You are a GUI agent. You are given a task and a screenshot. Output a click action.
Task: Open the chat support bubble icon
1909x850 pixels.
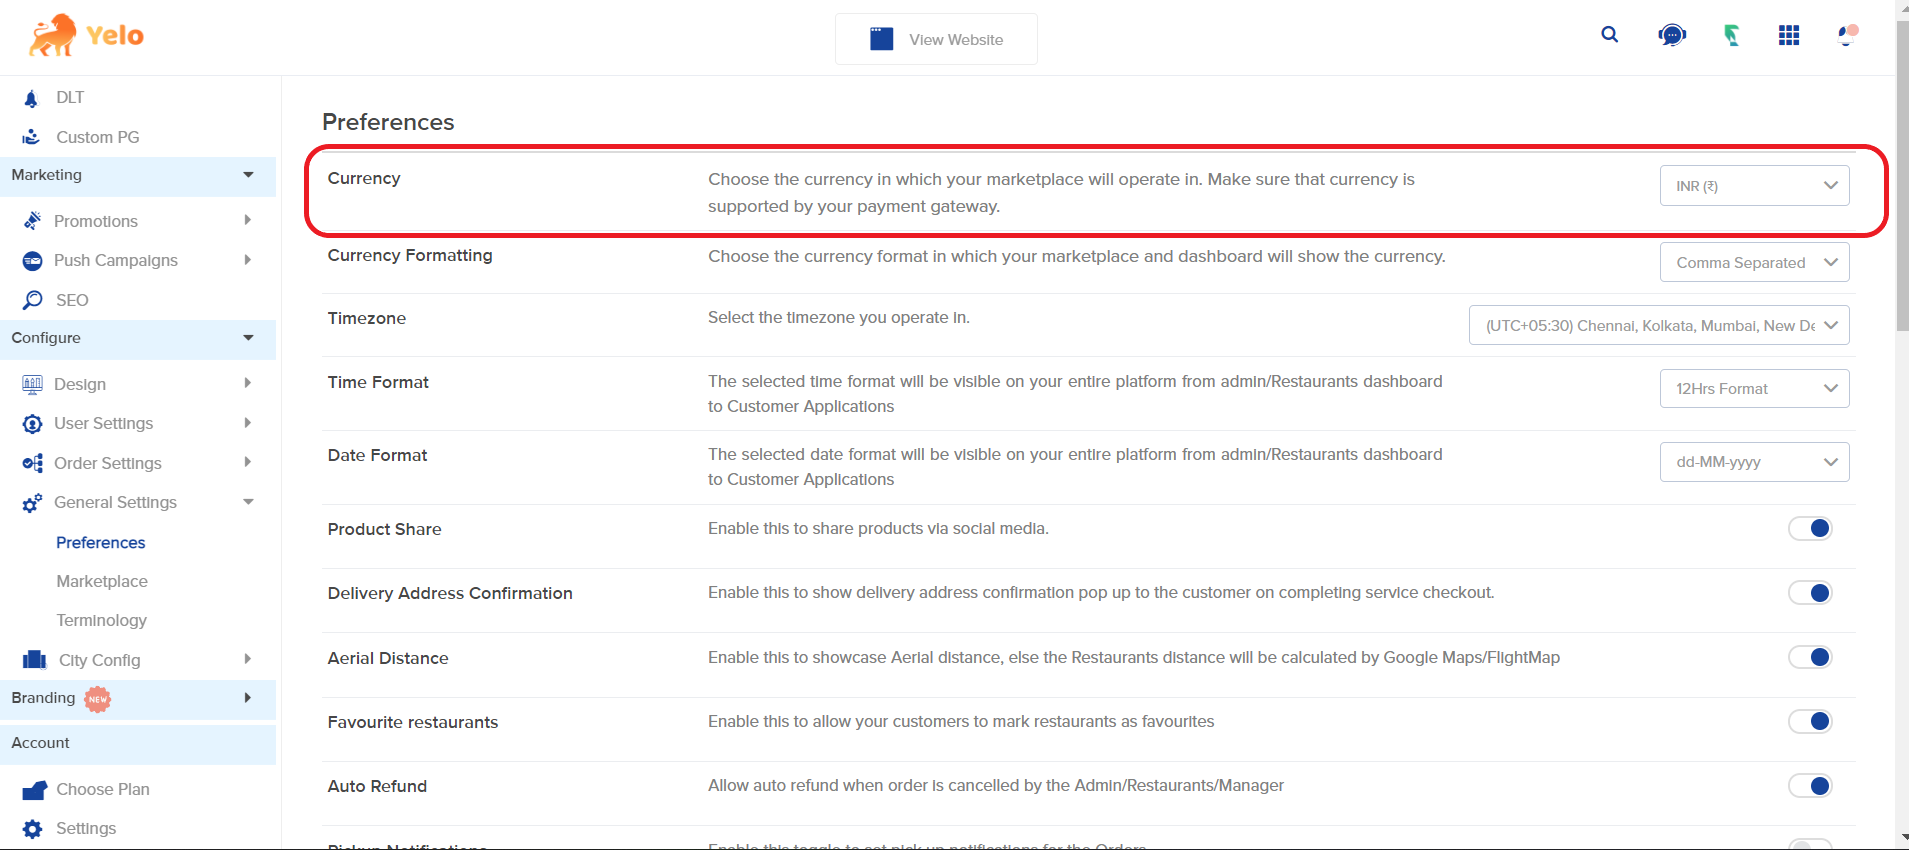click(1671, 36)
